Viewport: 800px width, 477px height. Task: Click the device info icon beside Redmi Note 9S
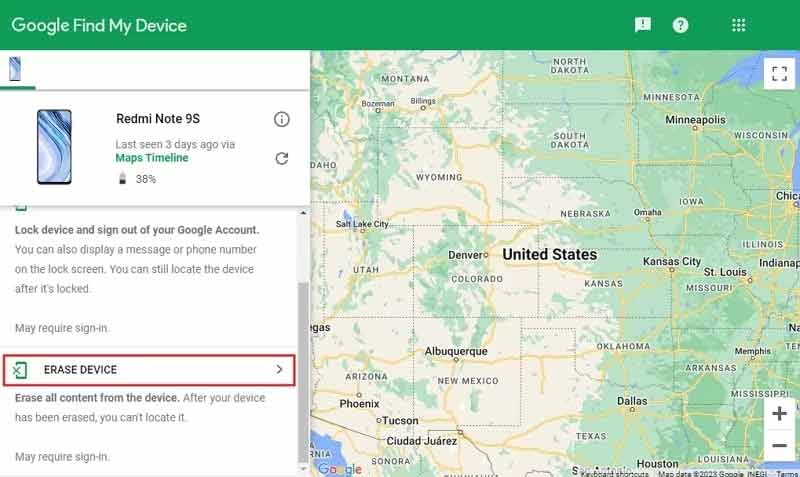(282, 119)
